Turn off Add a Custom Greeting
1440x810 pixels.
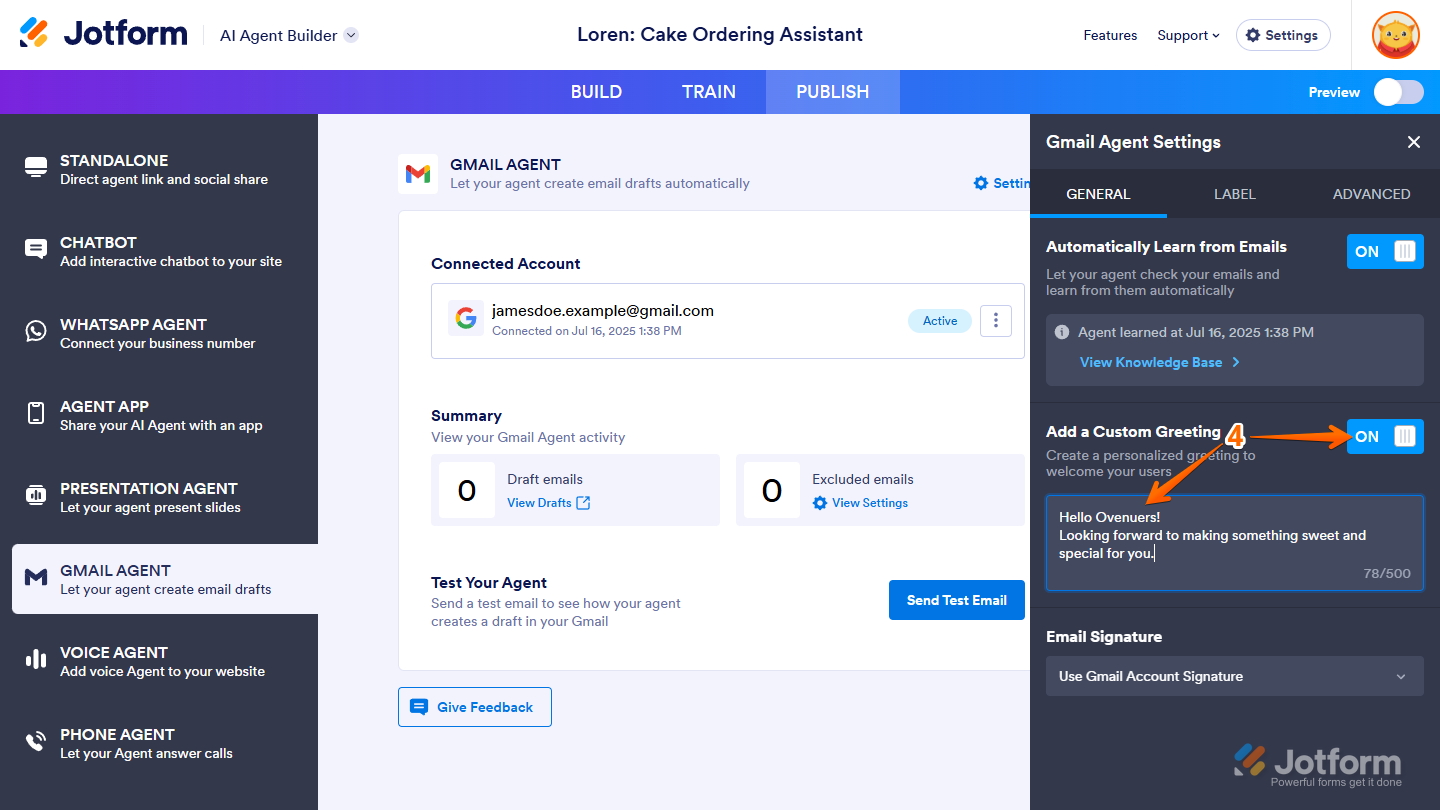[1385, 436]
